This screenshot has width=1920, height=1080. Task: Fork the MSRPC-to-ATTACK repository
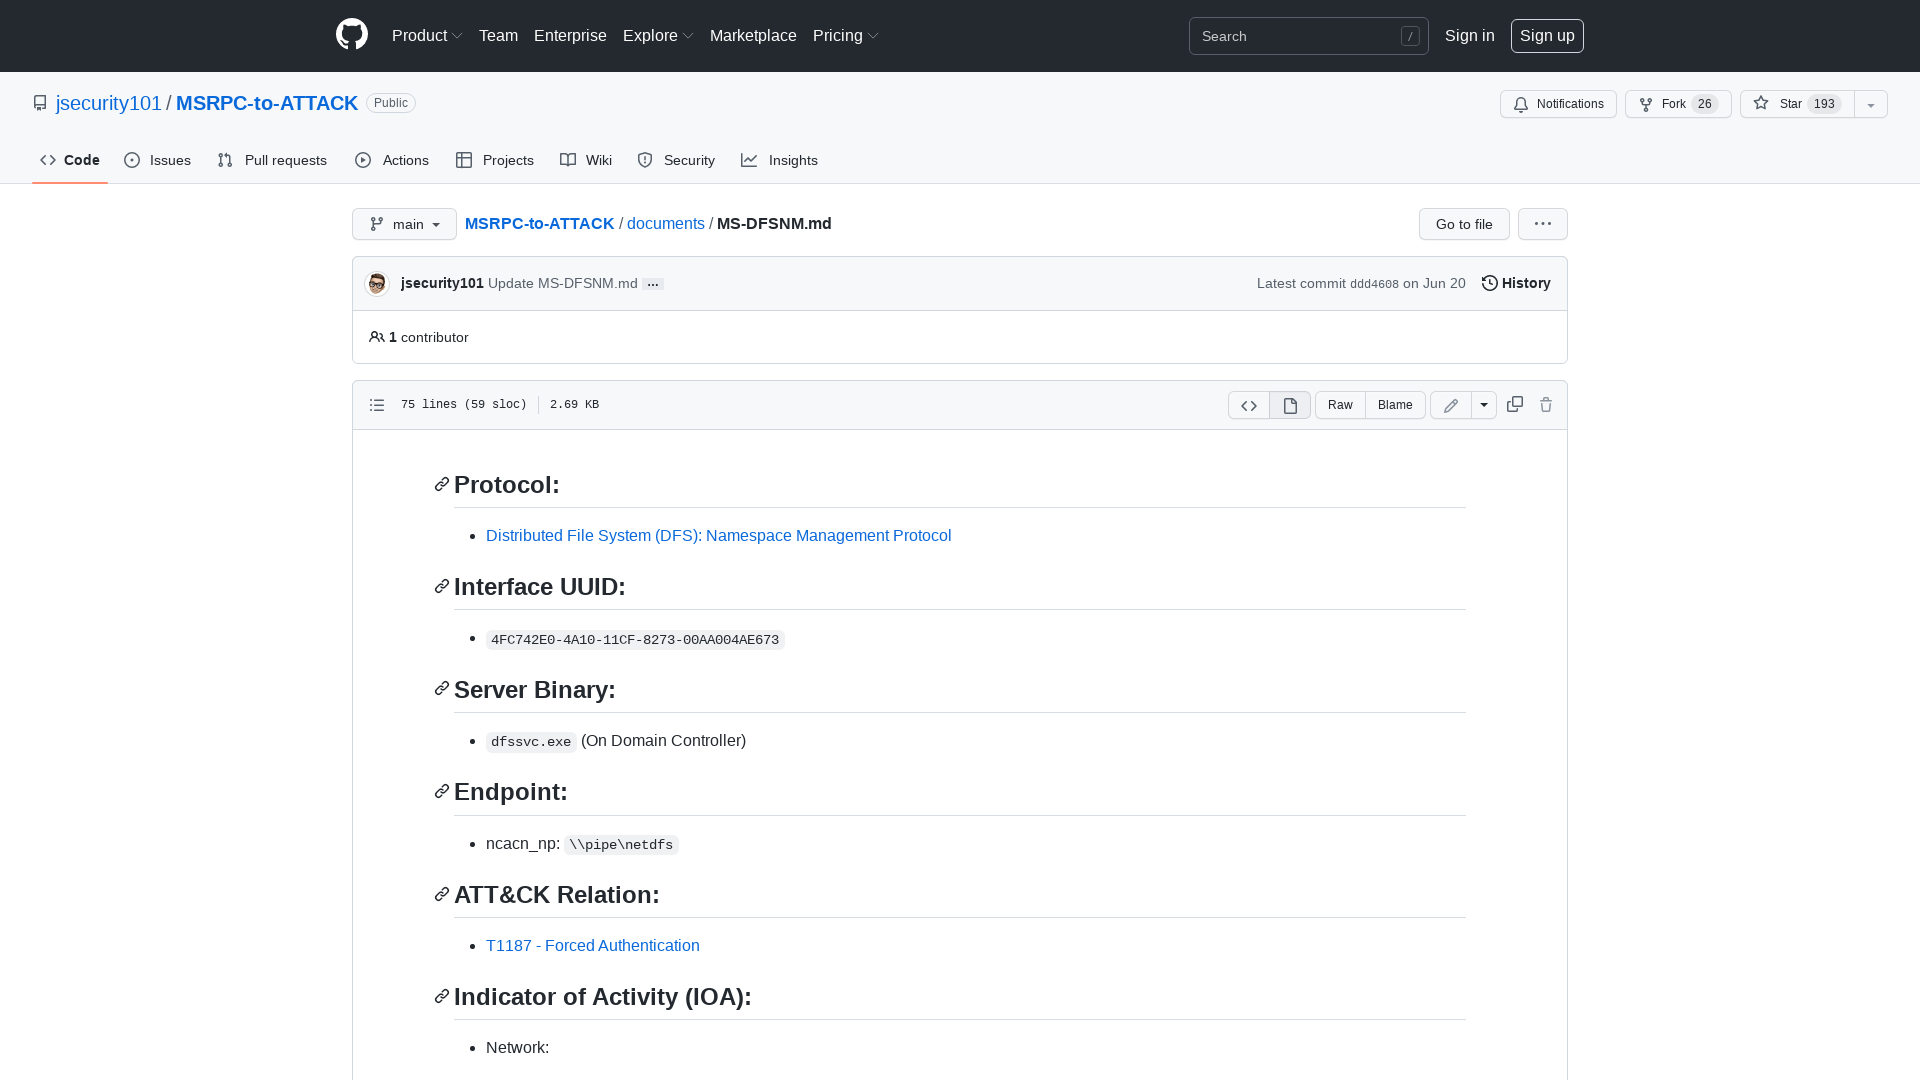pyautogui.click(x=1677, y=104)
